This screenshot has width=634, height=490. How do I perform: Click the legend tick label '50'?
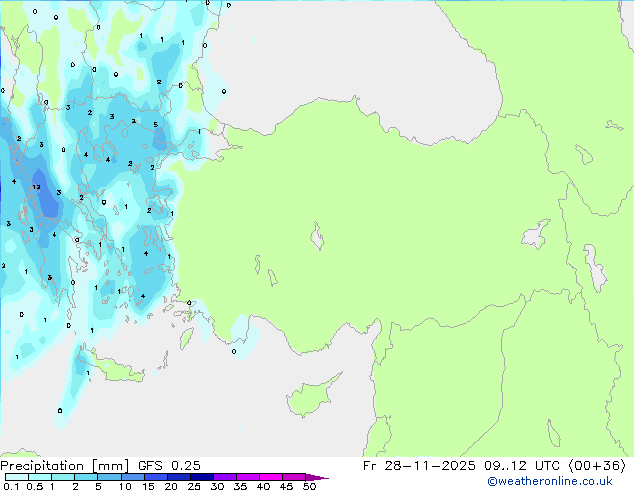(309, 486)
